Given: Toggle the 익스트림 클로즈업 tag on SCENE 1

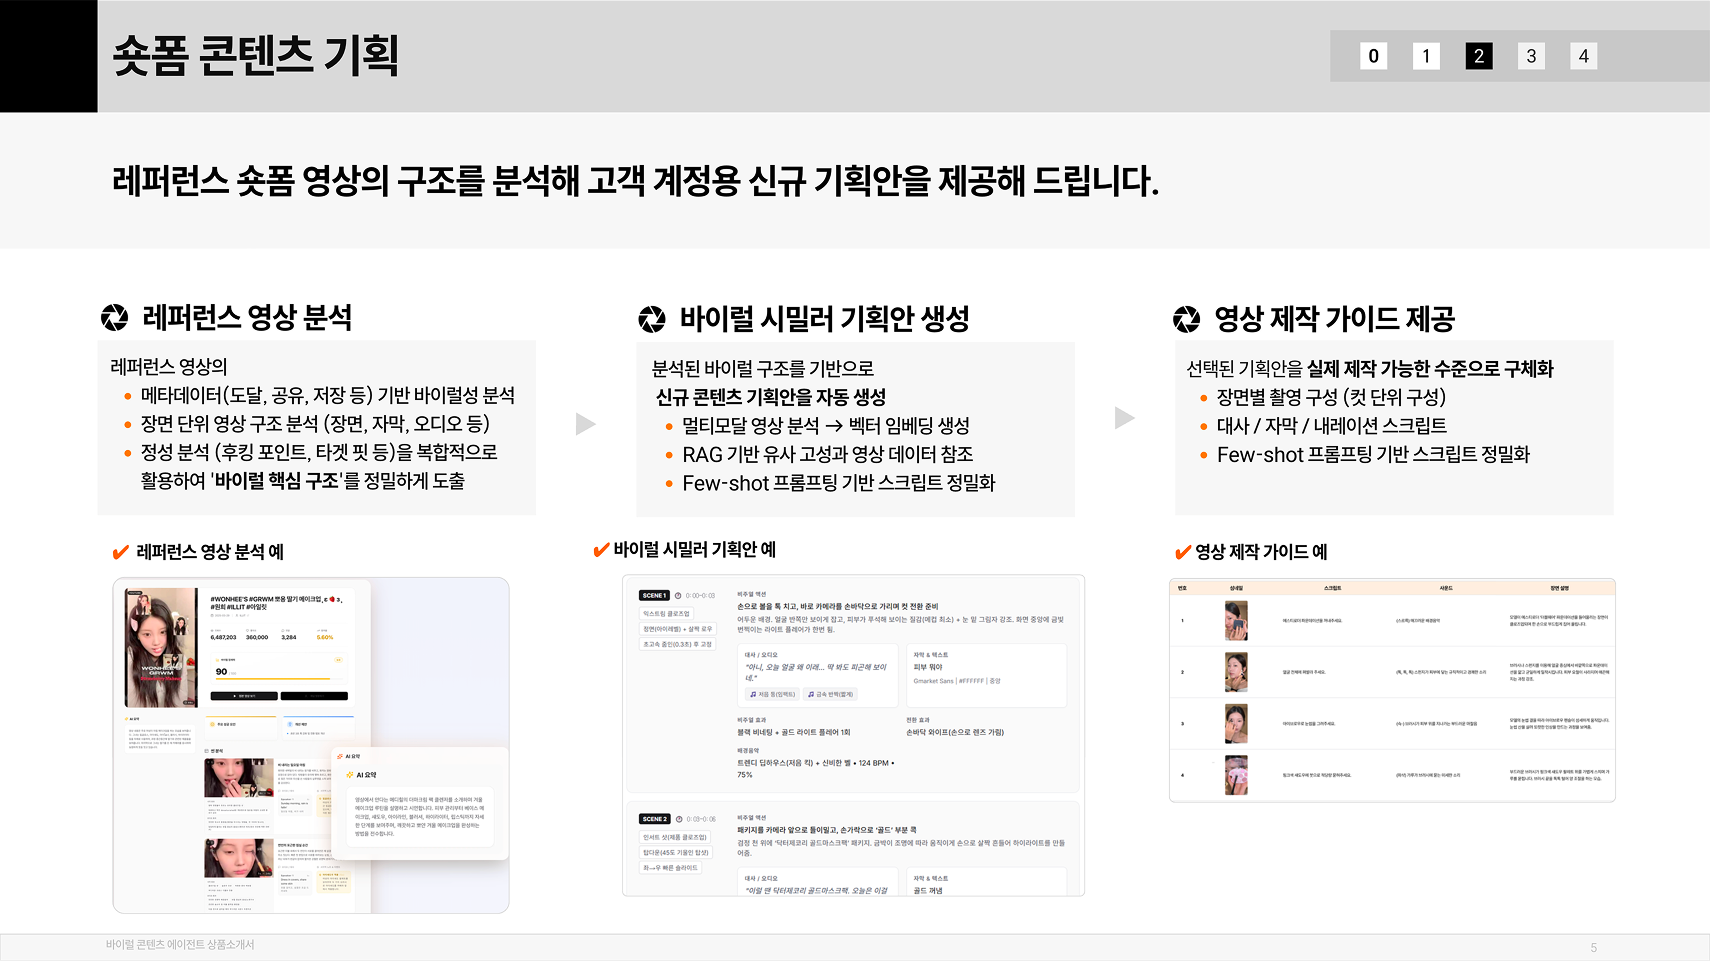Looking at the screenshot, I should (668, 614).
